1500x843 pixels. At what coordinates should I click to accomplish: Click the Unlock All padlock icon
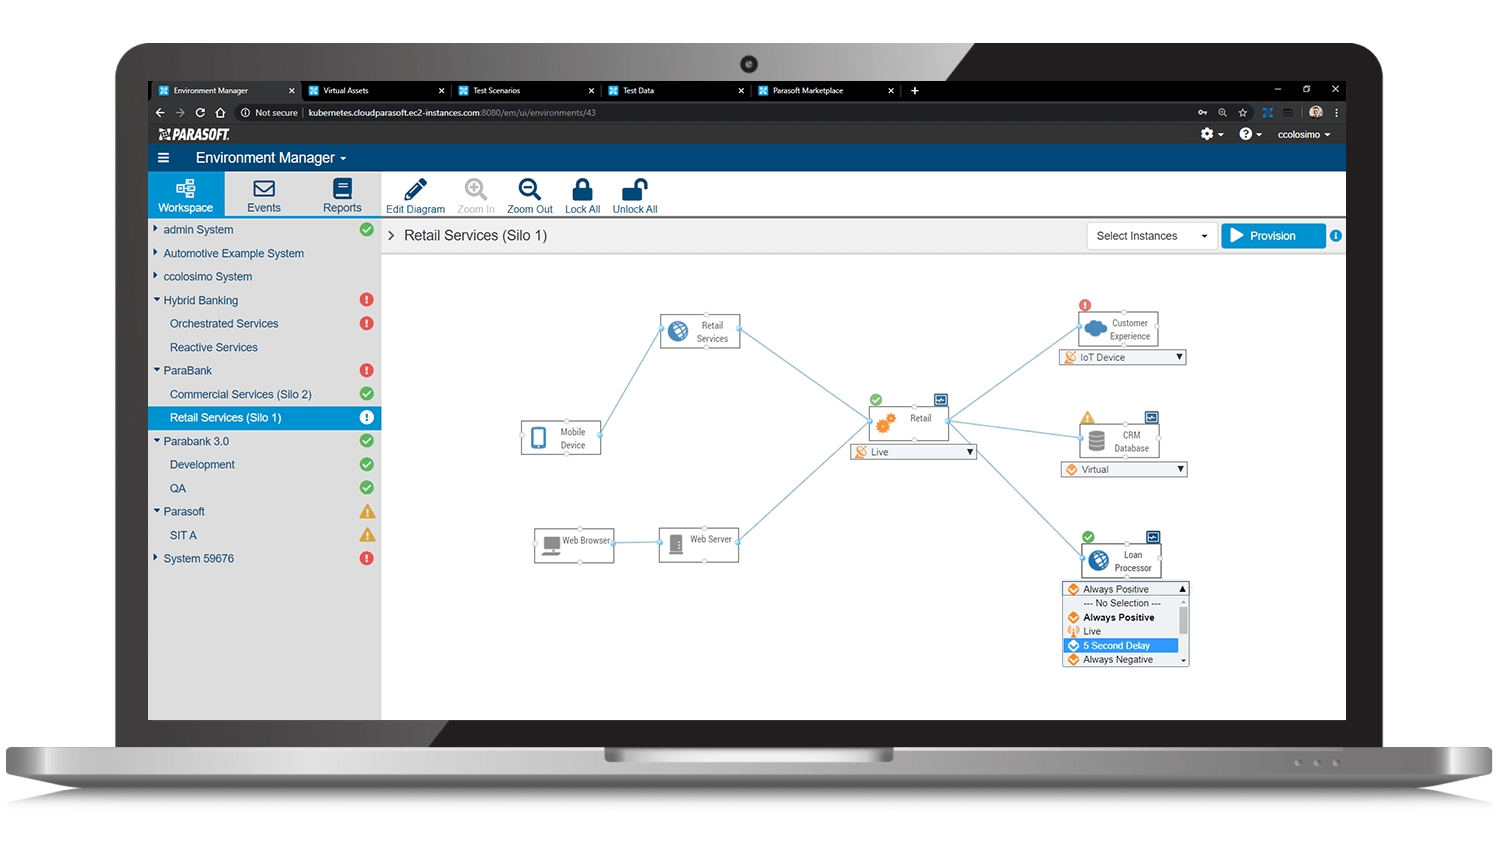pos(635,189)
